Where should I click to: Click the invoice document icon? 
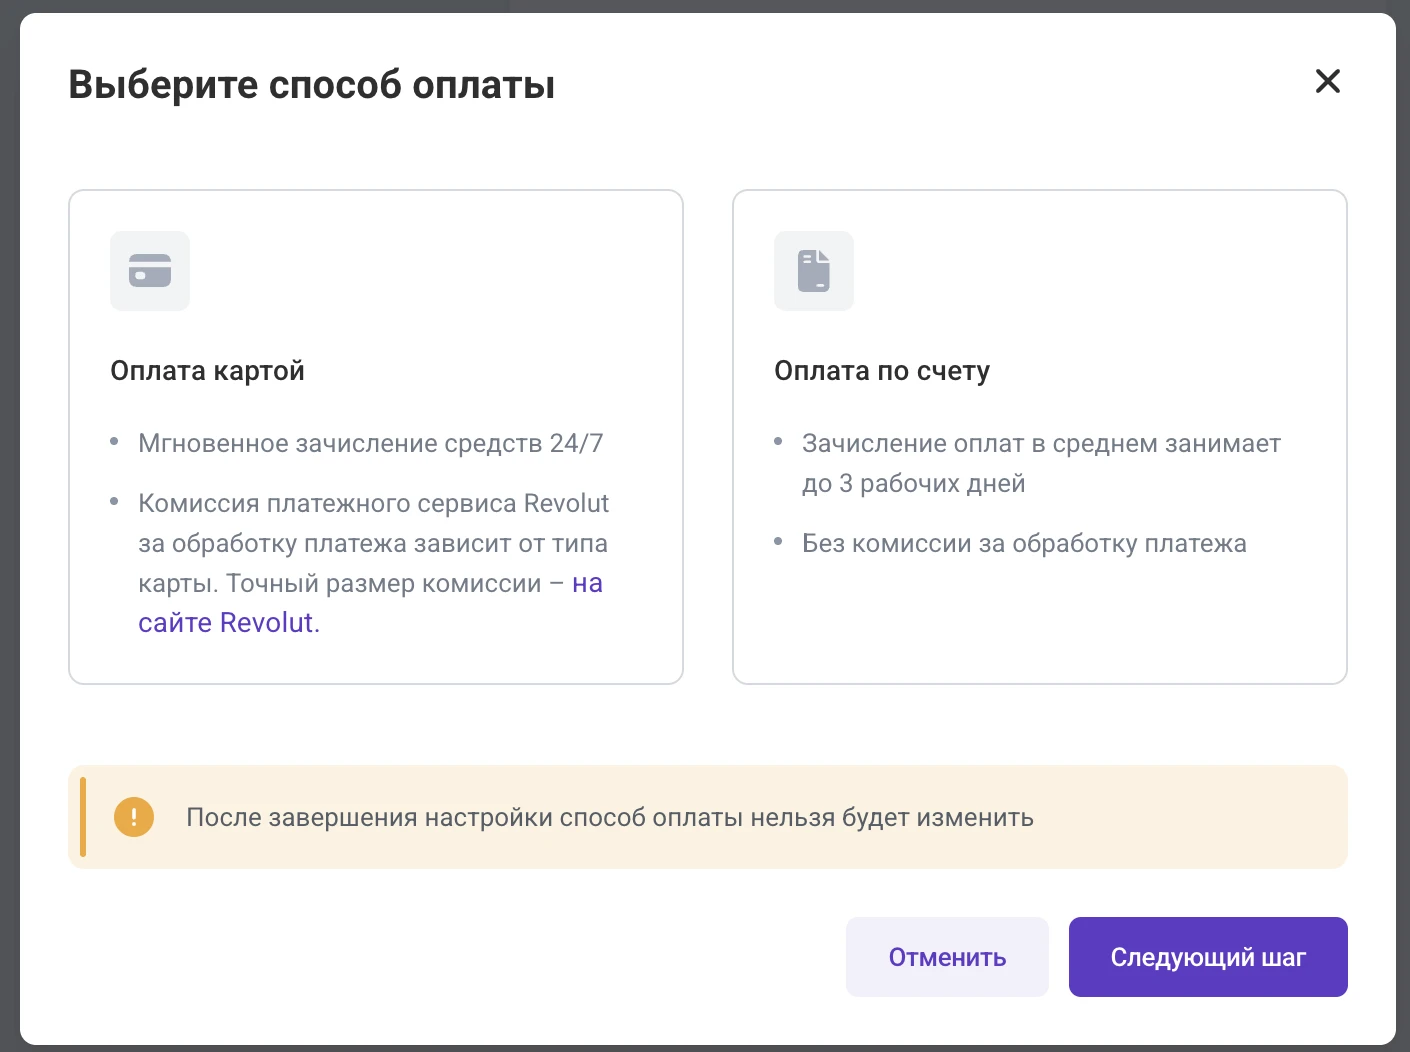[x=814, y=271]
